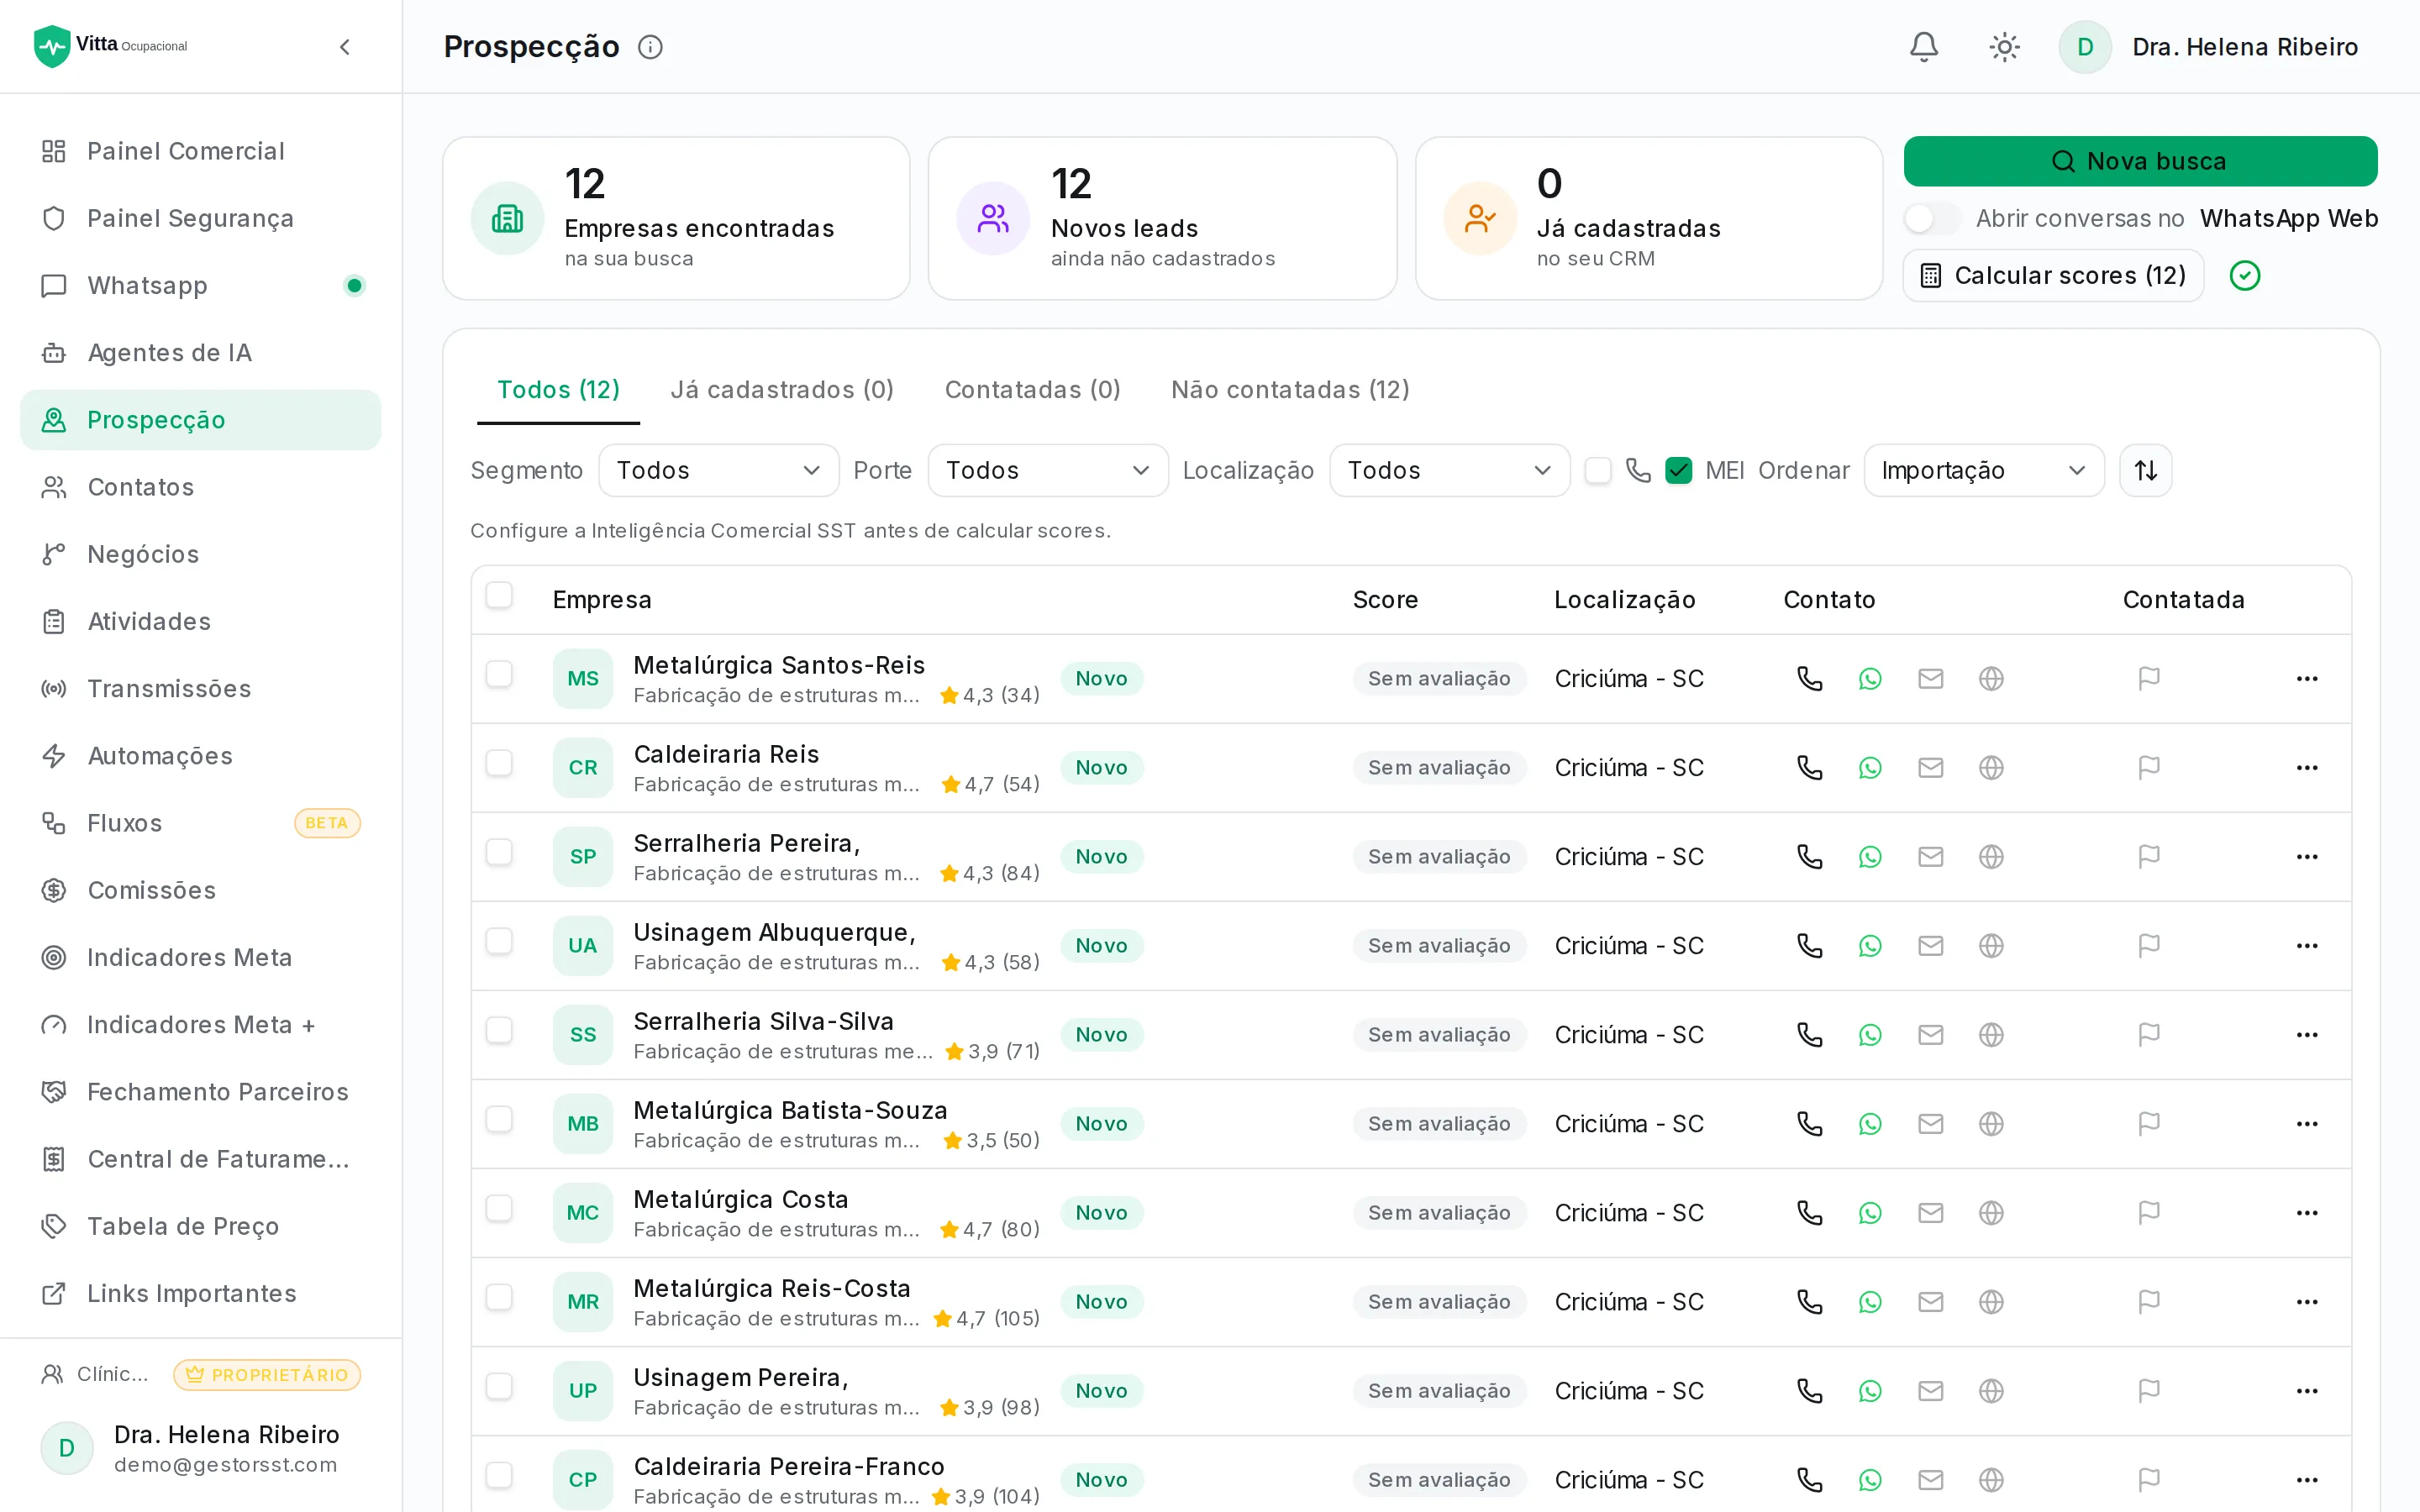2420x1512 pixels.
Task: Open the notifications bell
Action: point(1924,47)
